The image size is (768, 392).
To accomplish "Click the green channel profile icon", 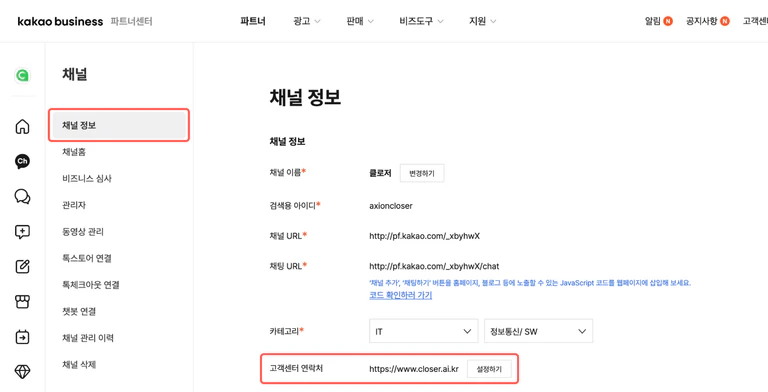I will pyautogui.click(x=22, y=75).
